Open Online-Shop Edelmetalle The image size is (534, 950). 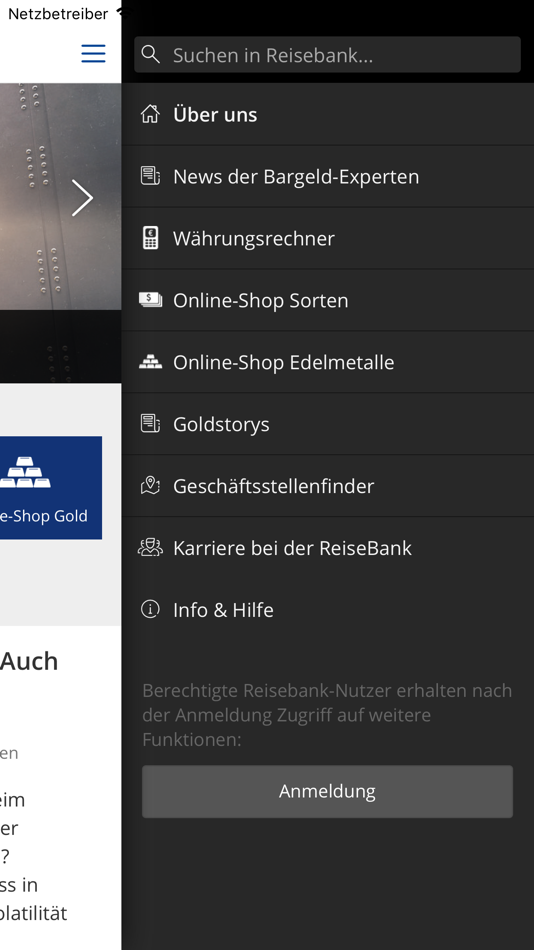point(328,362)
